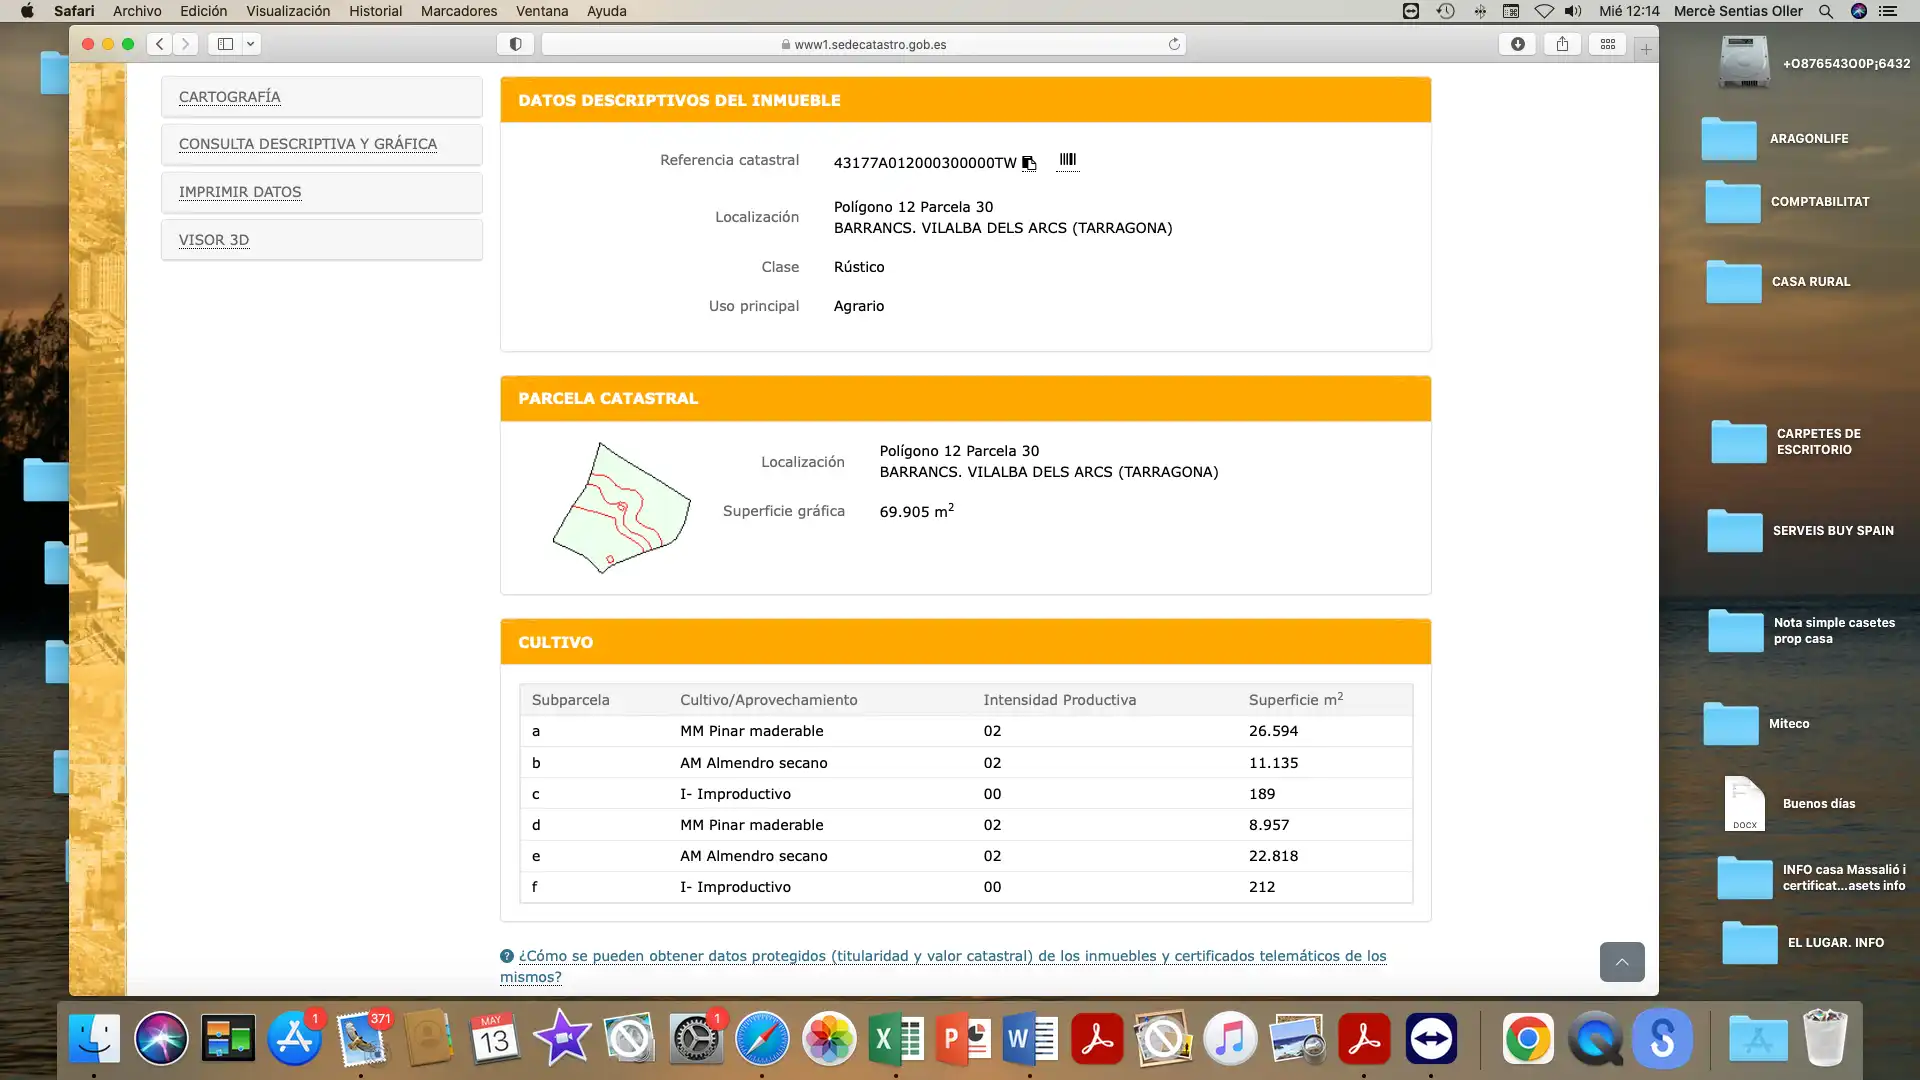Open the CARTOGRAFÍA link
This screenshot has height=1080, width=1920.
(x=230, y=97)
